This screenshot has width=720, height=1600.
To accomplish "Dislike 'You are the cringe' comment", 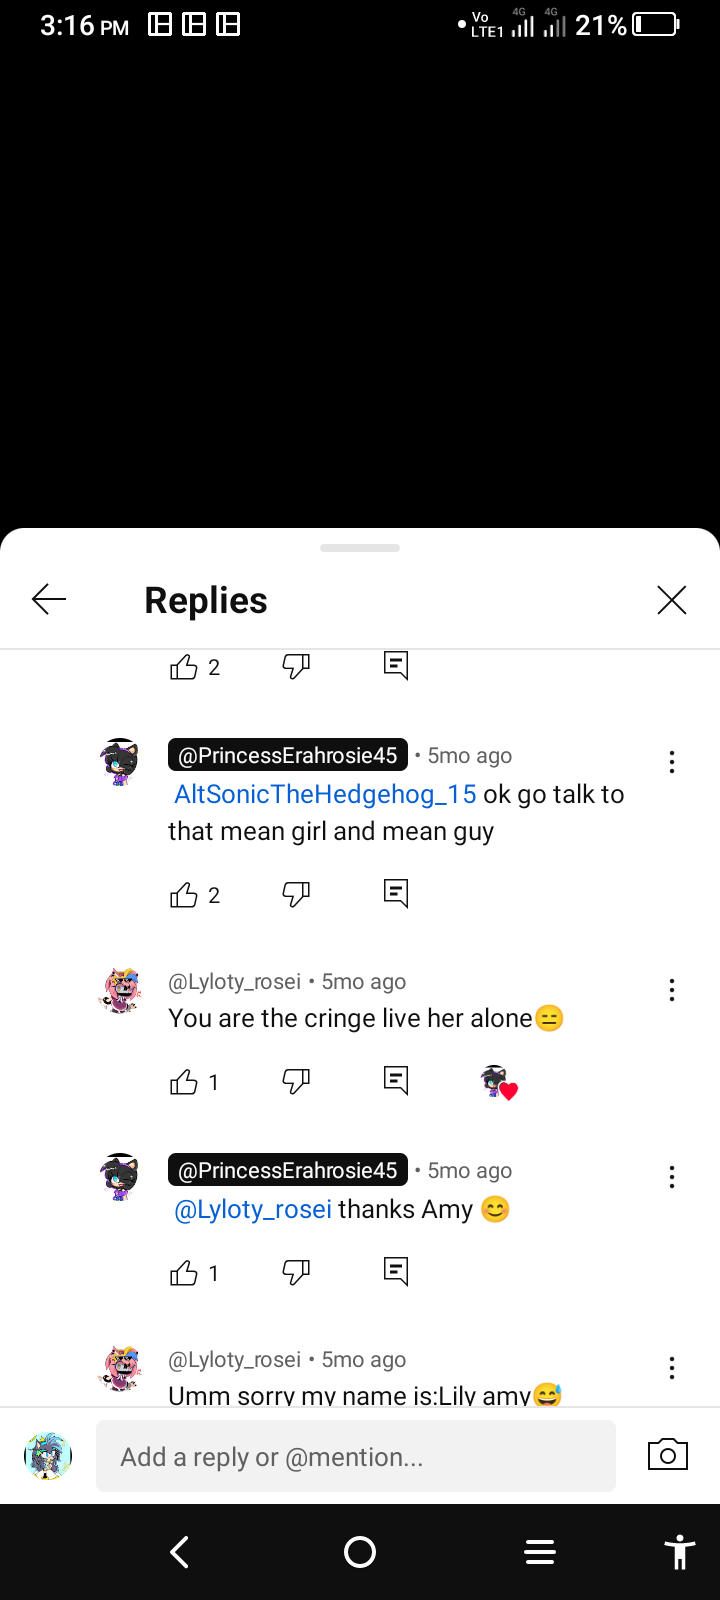I will [x=296, y=1081].
